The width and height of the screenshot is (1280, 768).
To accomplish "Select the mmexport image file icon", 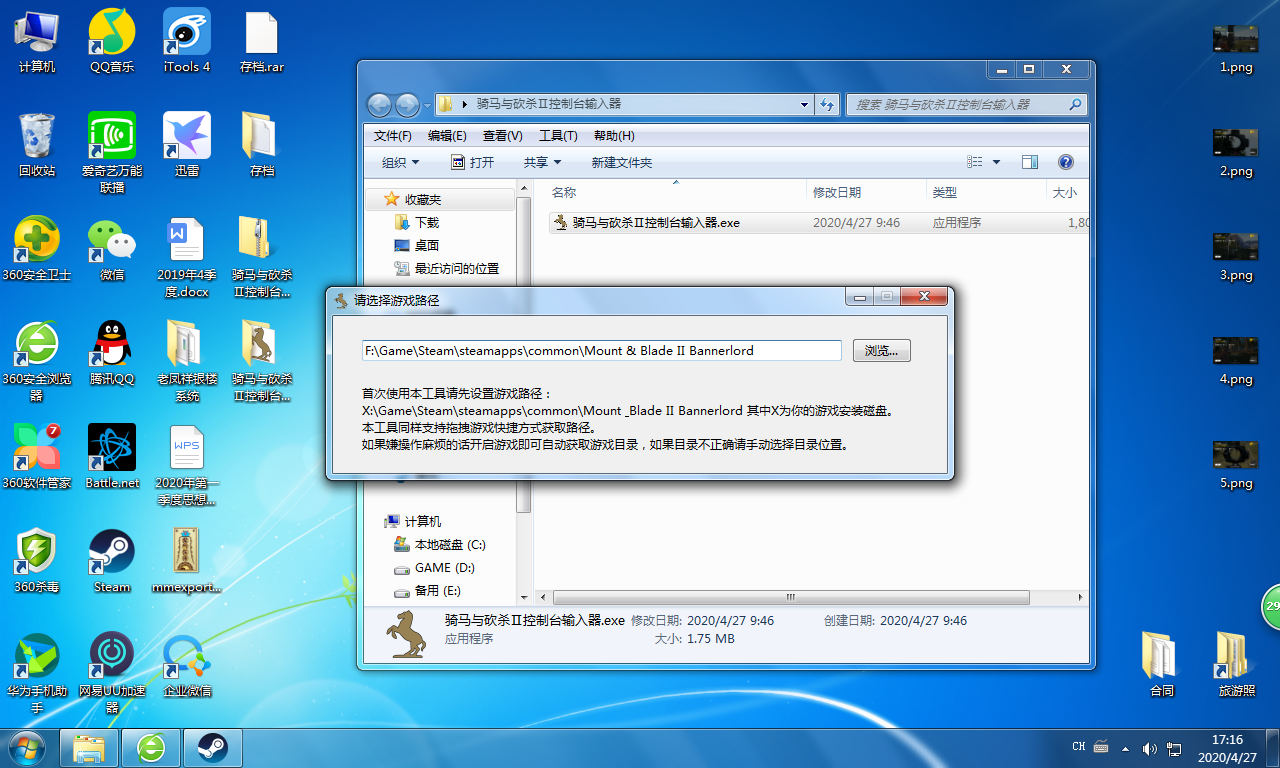I will [187, 560].
